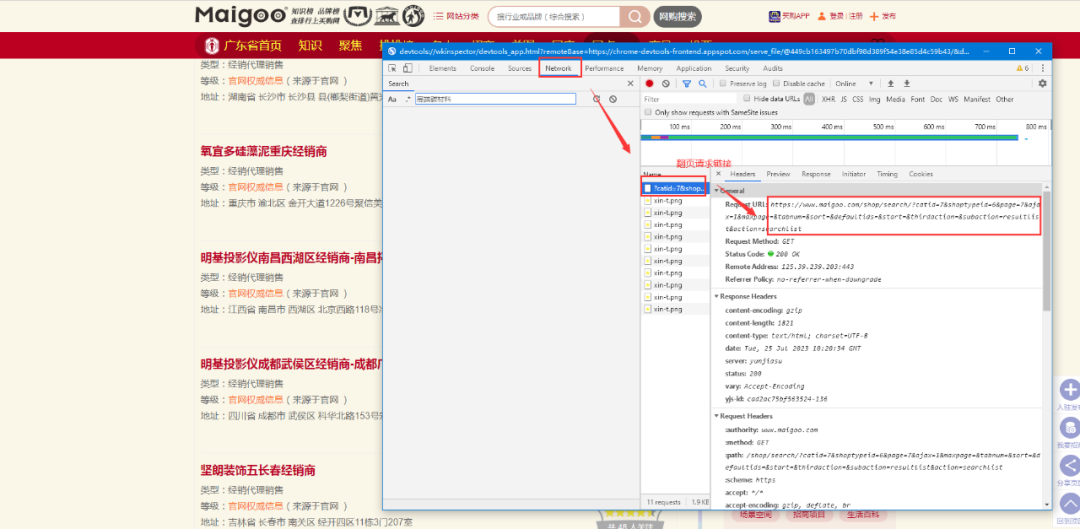Viewport: 1080px width, 529px height.
Task: Check Only show requests with SameSite issues
Action: point(647,112)
